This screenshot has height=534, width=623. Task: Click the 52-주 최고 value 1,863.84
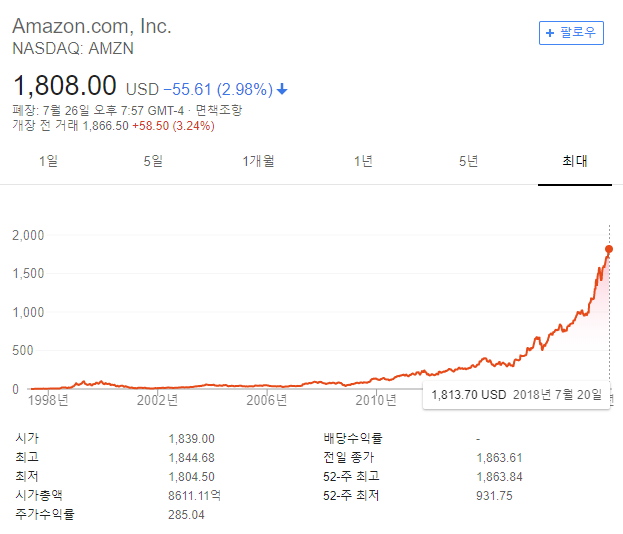[x=498, y=476]
